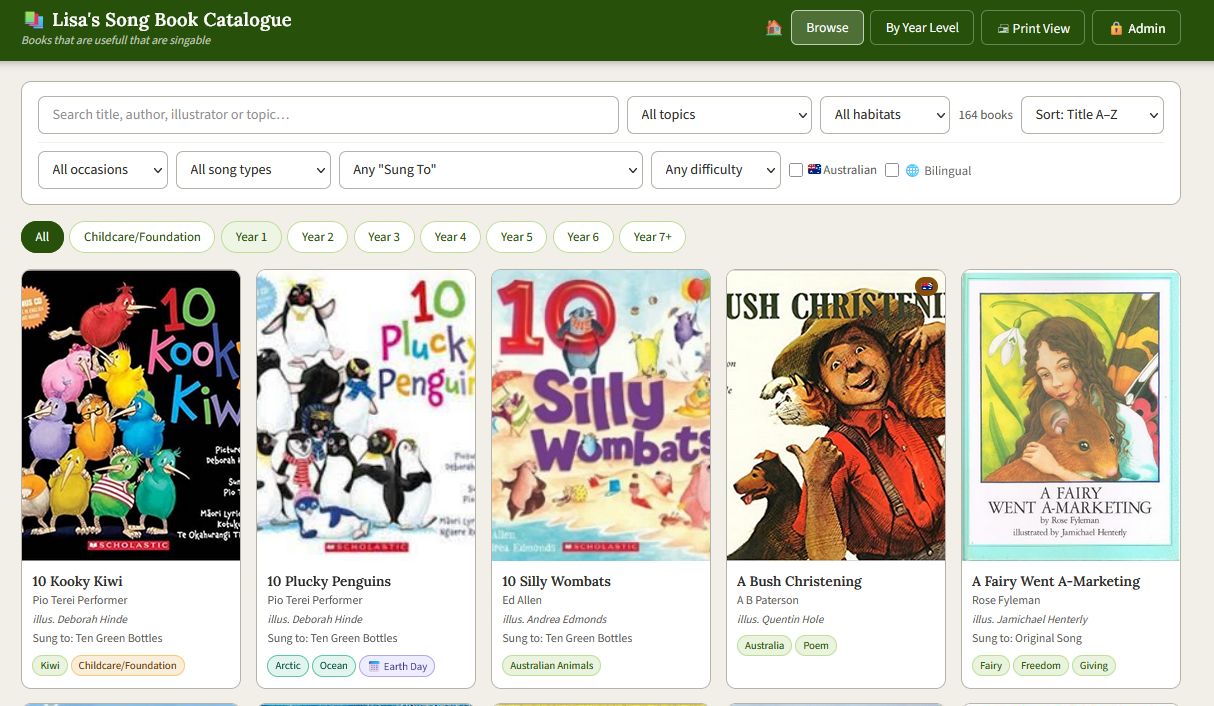Click the globe icon beside Bilingual

click(912, 171)
